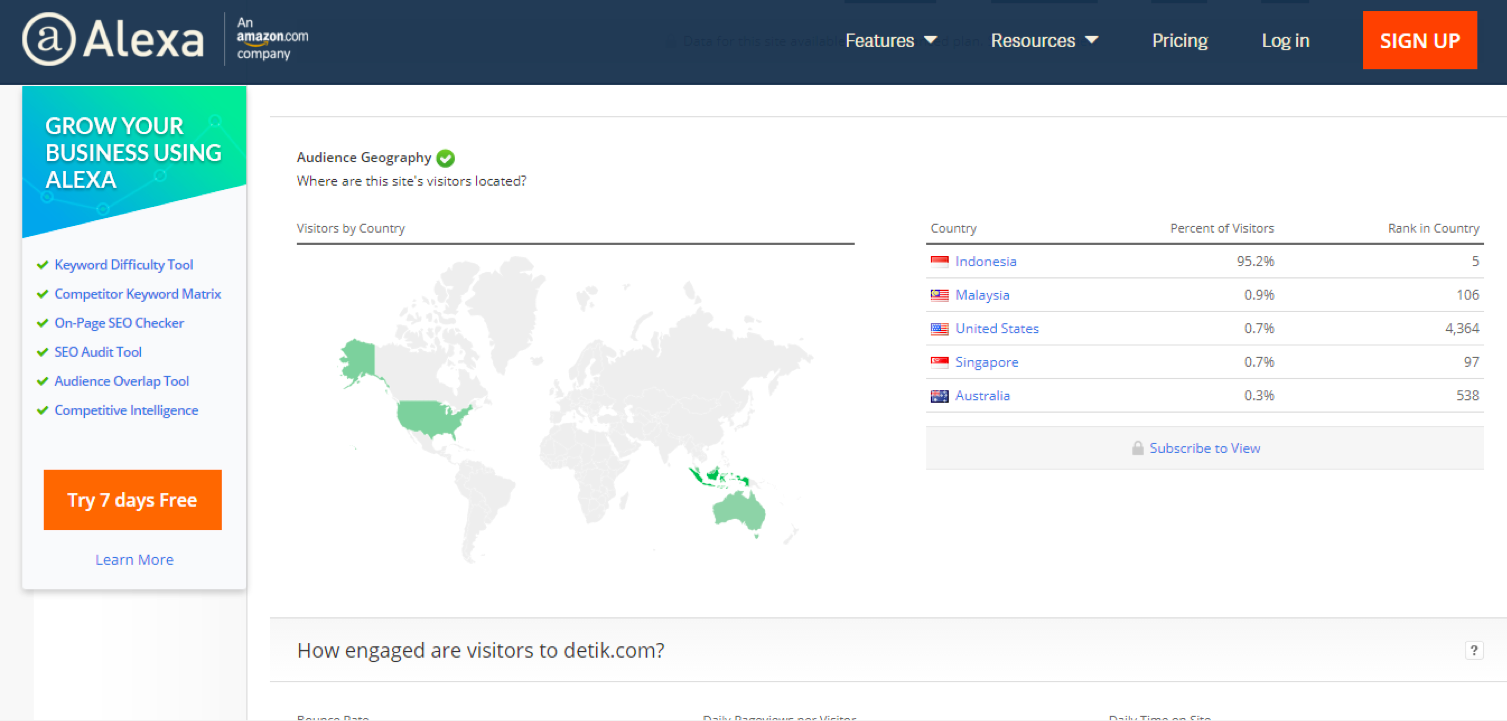Open On-Page SEO Checker link
The image size is (1507, 721).
(x=119, y=323)
